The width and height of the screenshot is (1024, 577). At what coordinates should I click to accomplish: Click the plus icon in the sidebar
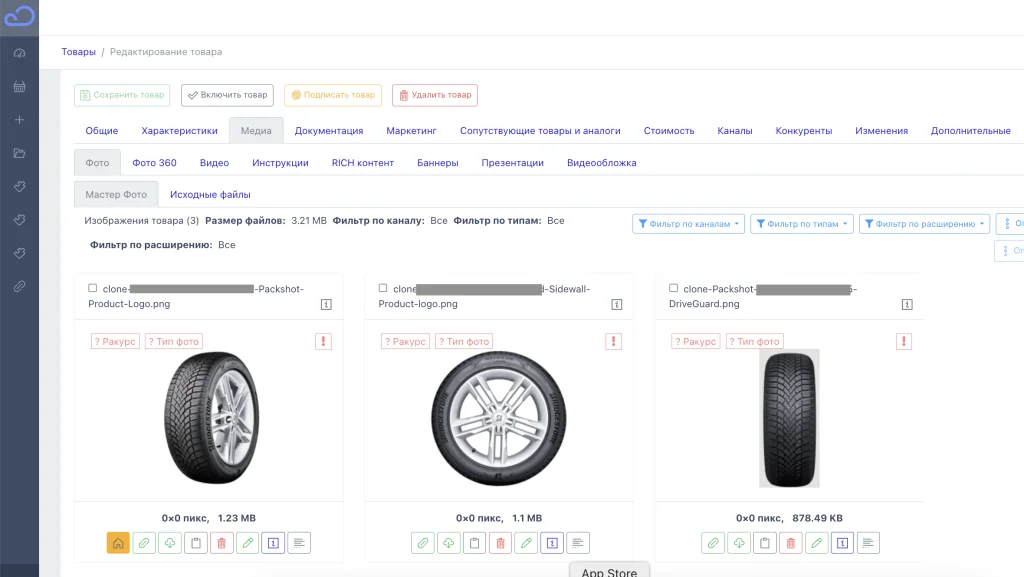coord(20,120)
